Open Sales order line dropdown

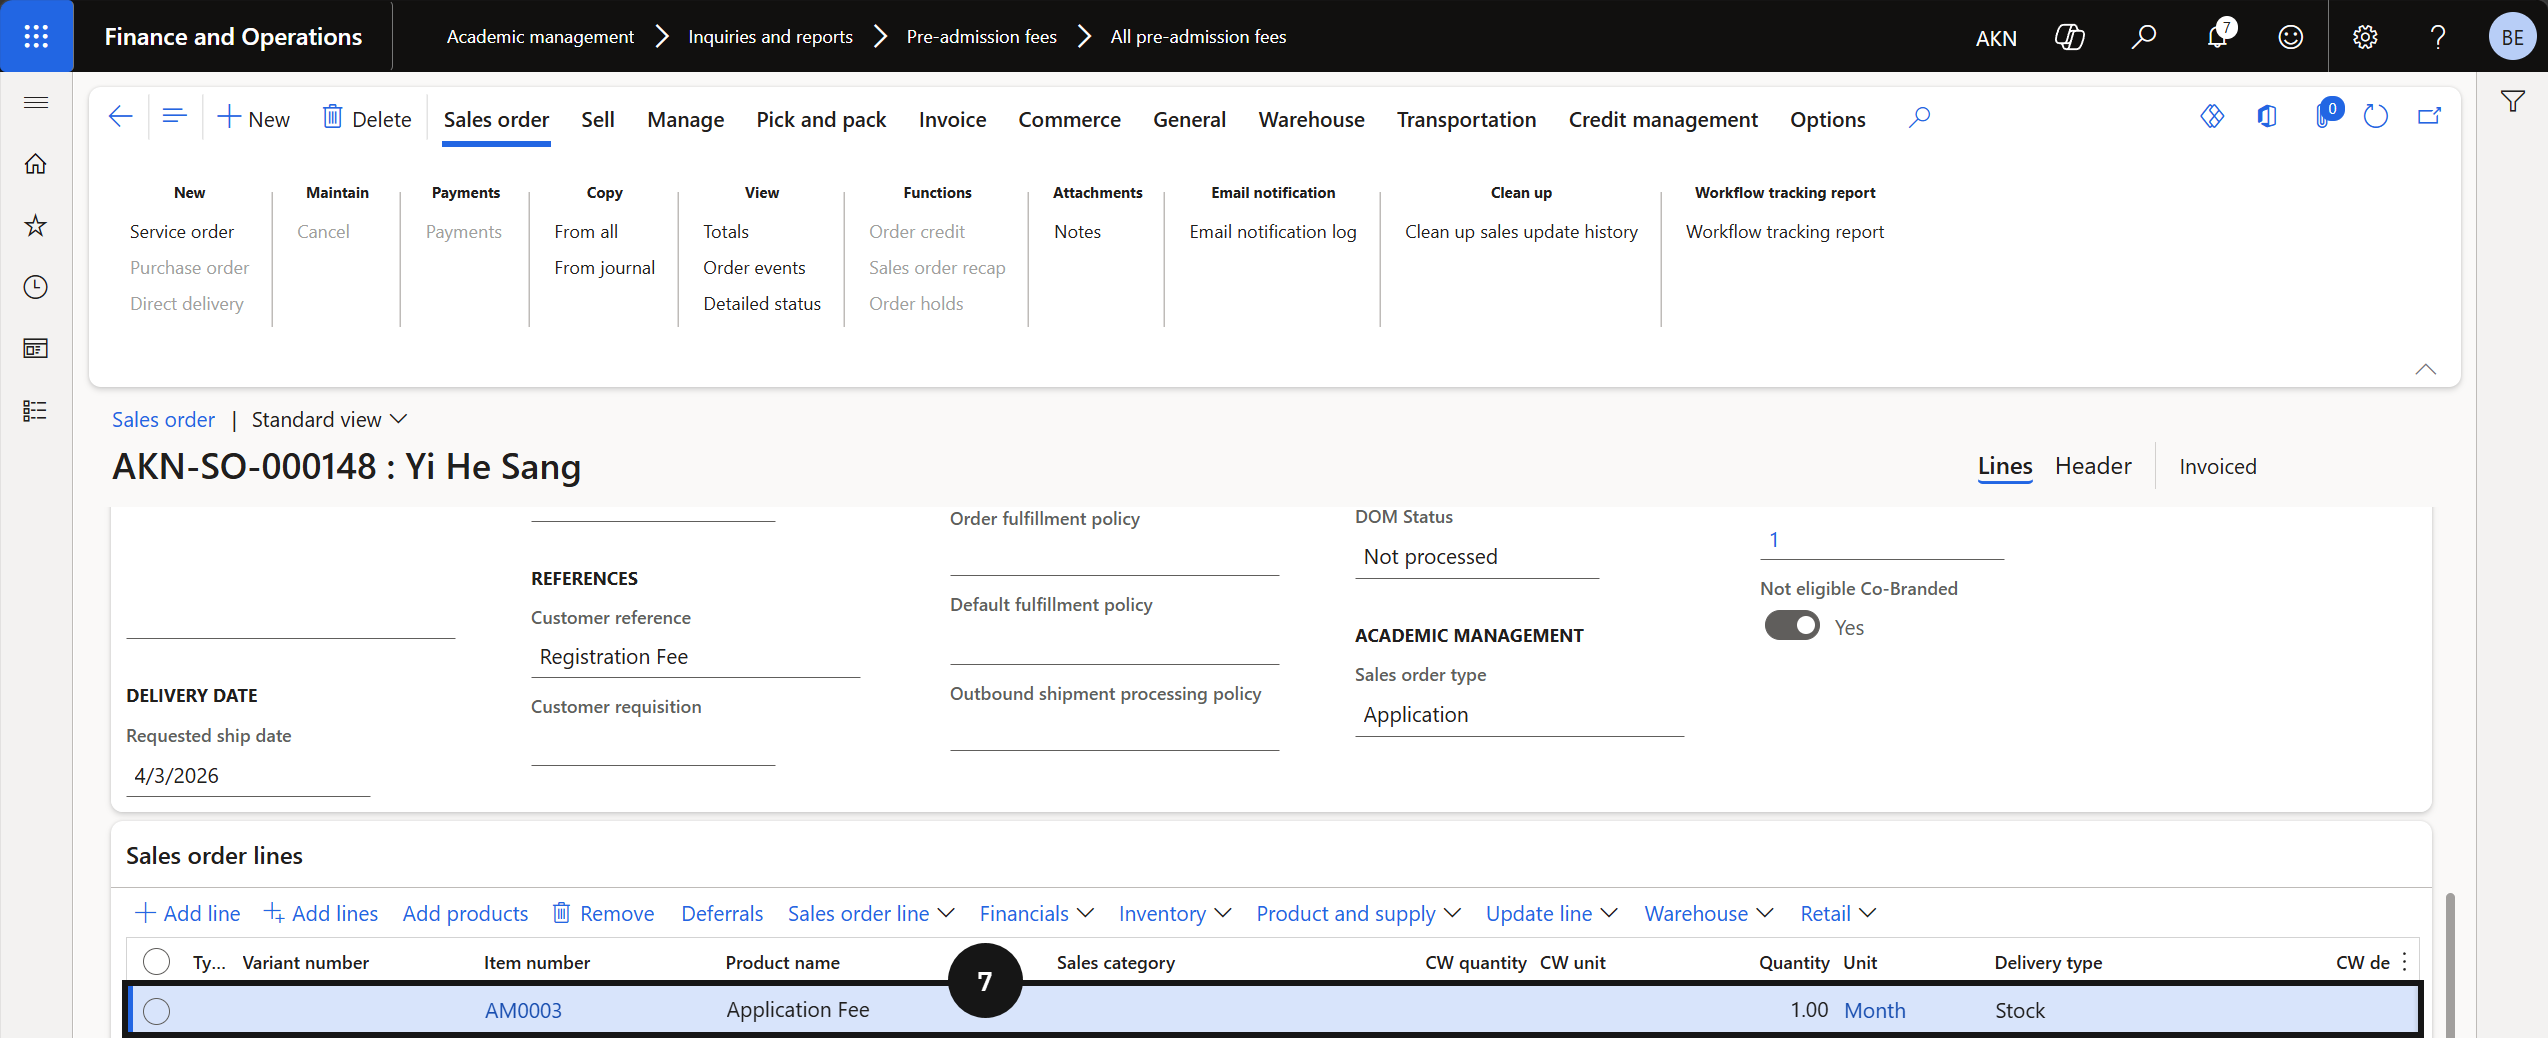click(x=871, y=913)
